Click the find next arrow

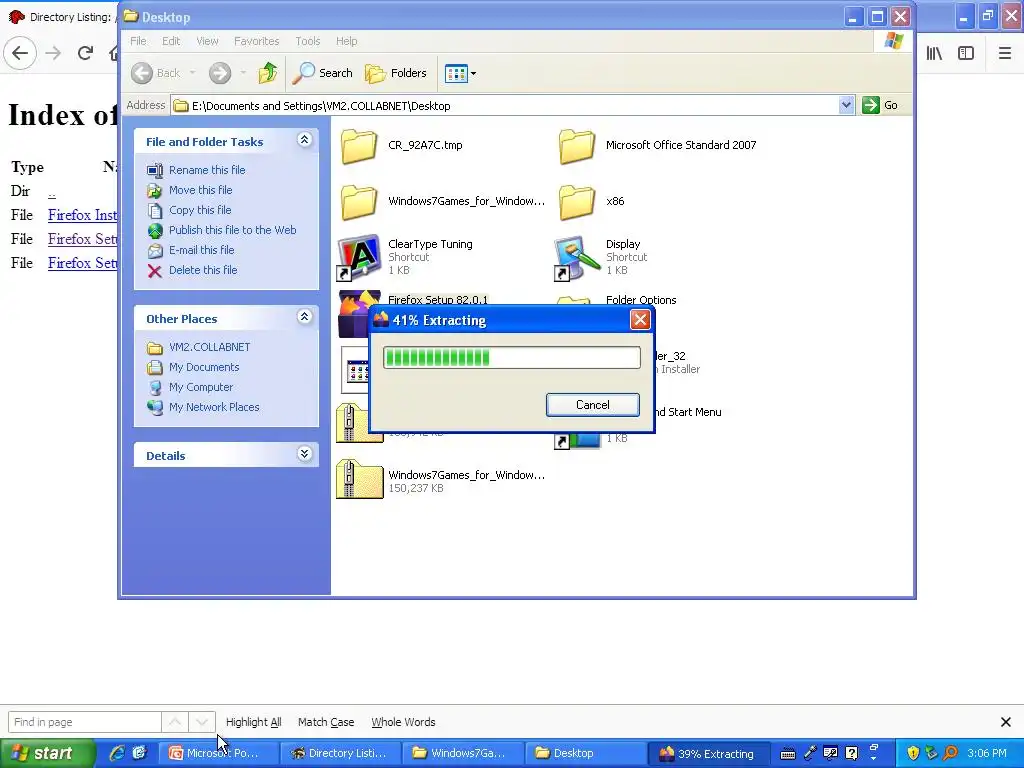pos(202,722)
